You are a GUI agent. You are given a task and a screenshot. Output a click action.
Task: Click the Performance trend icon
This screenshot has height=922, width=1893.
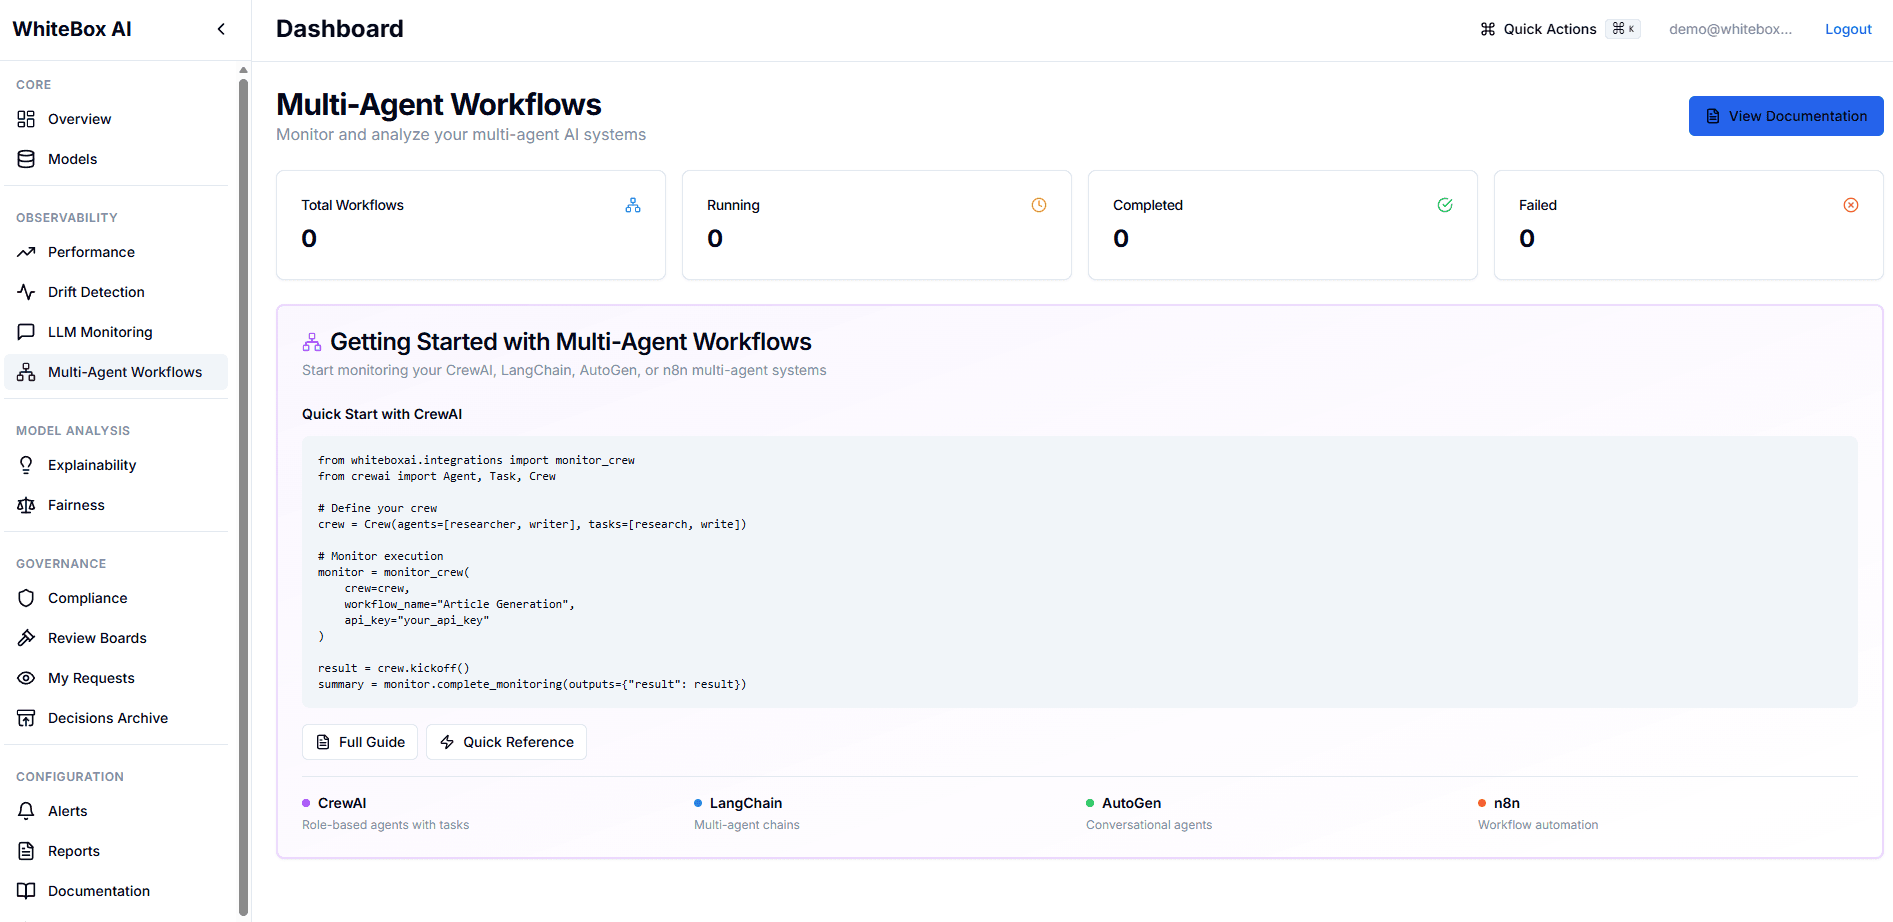click(x=26, y=252)
